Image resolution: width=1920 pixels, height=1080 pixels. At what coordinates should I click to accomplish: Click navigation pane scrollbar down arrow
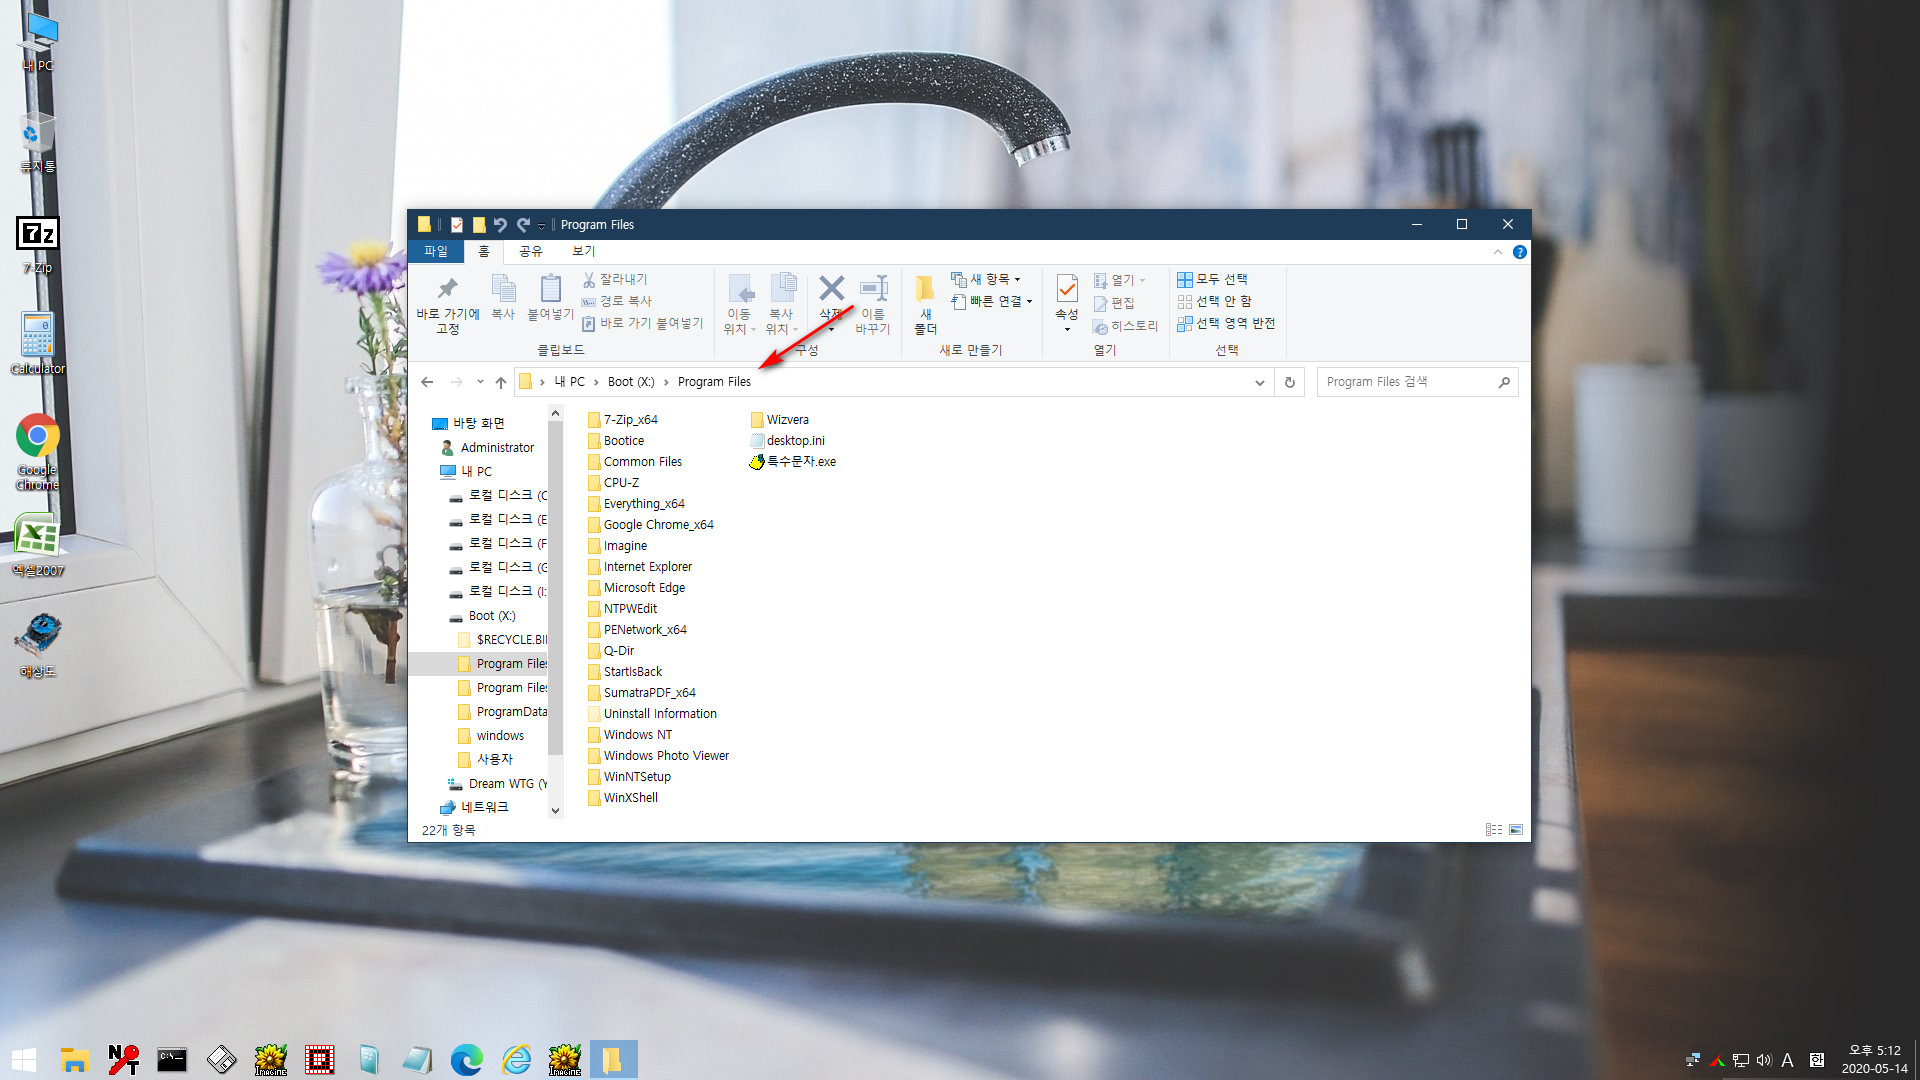[556, 811]
